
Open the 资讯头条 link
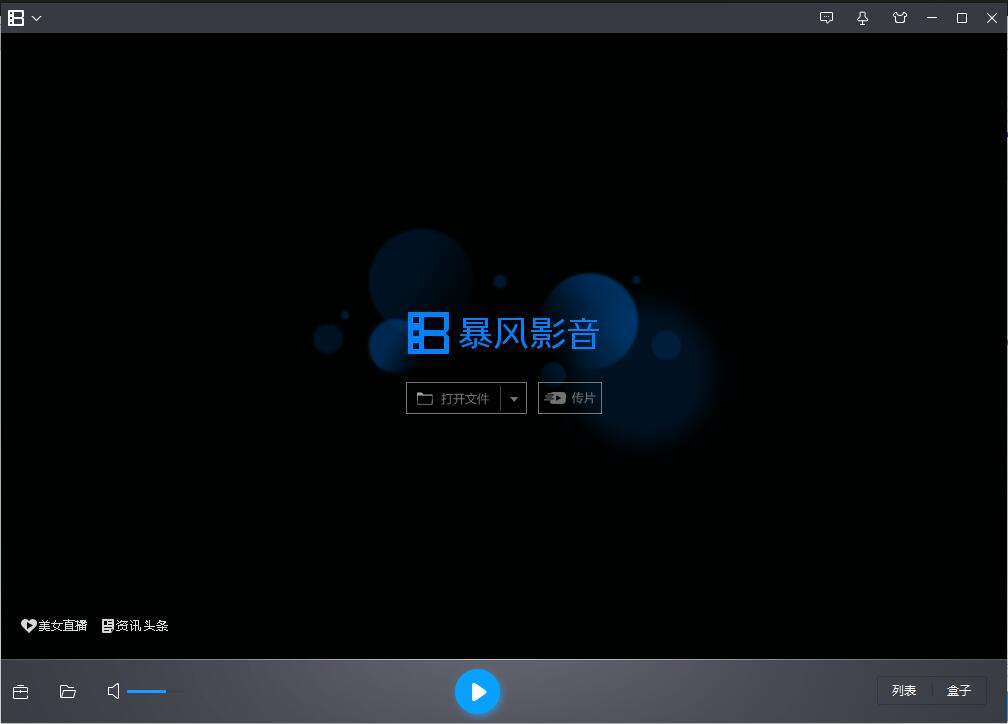(x=135, y=626)
